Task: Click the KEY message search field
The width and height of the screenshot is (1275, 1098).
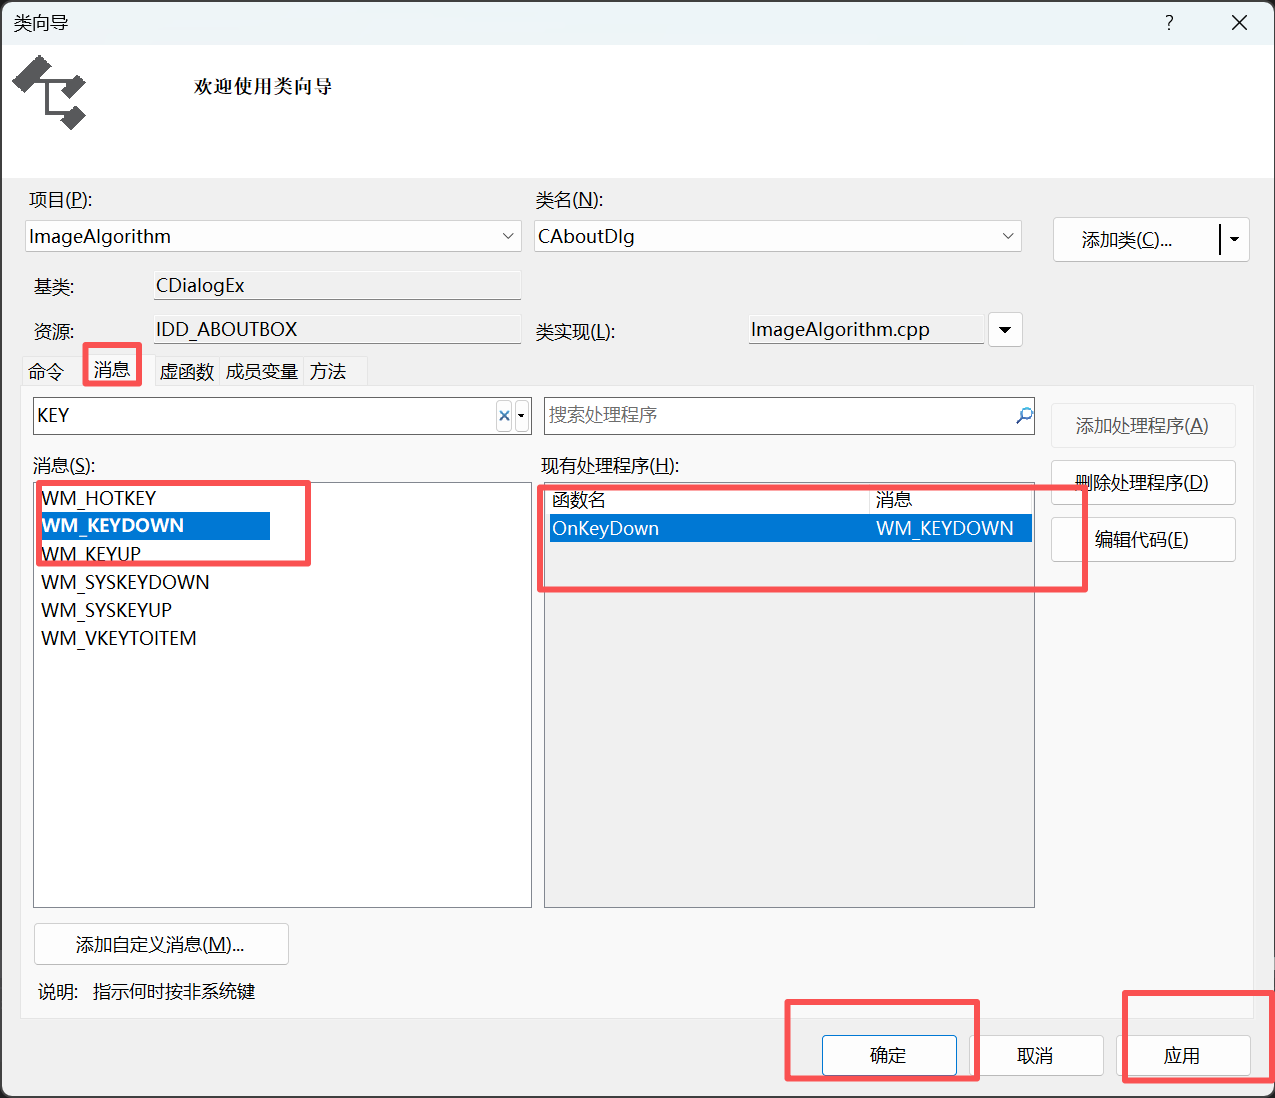Action: click(x=264, y=416)
